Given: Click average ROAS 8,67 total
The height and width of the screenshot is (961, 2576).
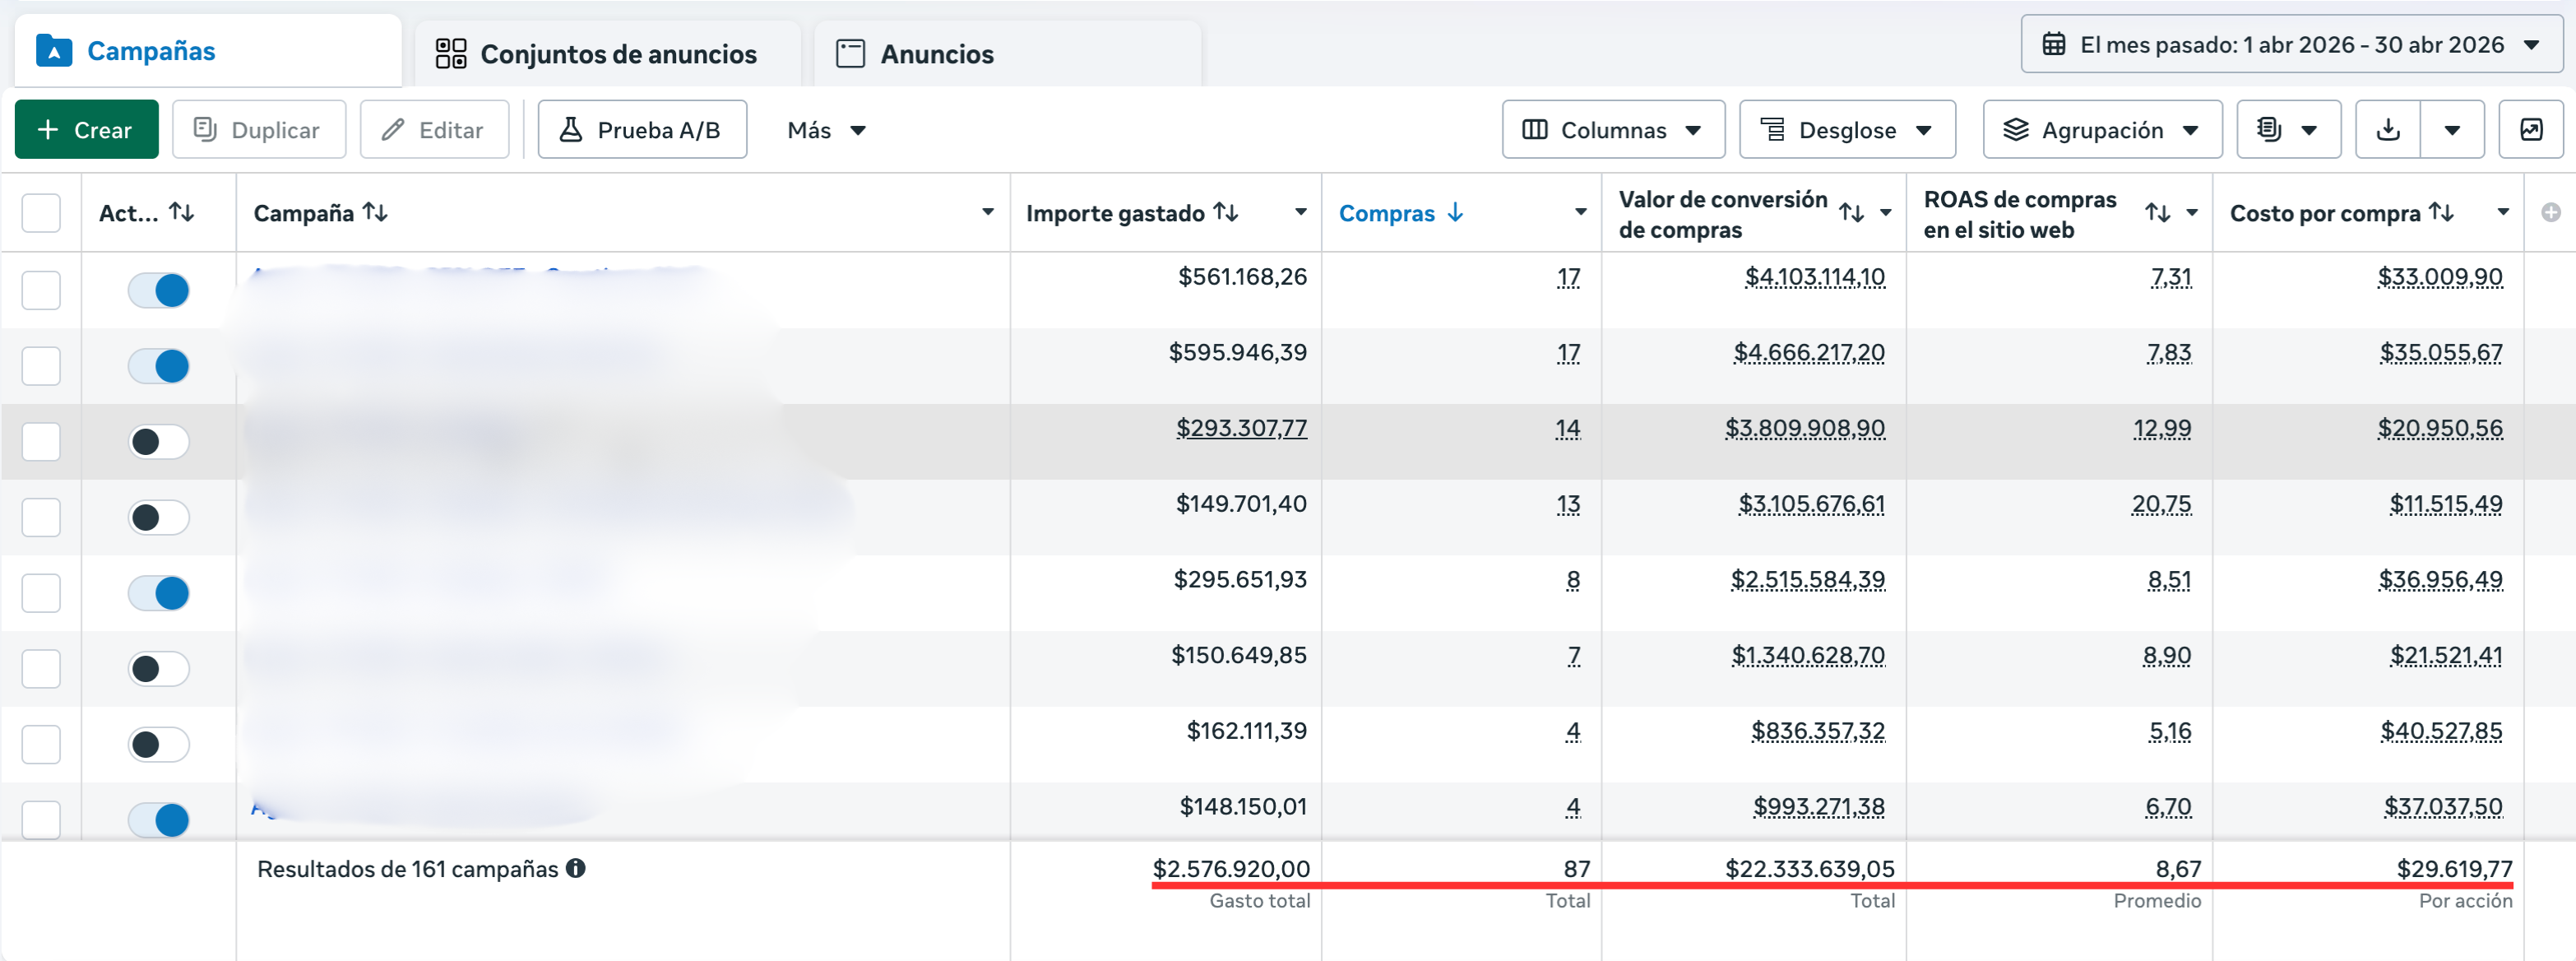Looking at the screenshot, I should coord(2178,869).
